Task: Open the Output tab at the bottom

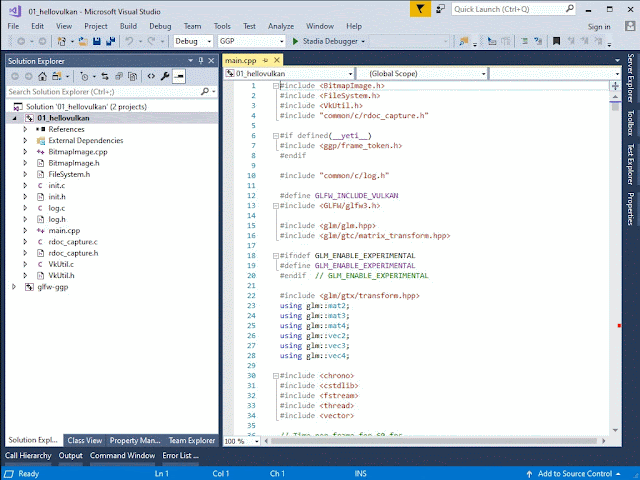Action: 70,456
